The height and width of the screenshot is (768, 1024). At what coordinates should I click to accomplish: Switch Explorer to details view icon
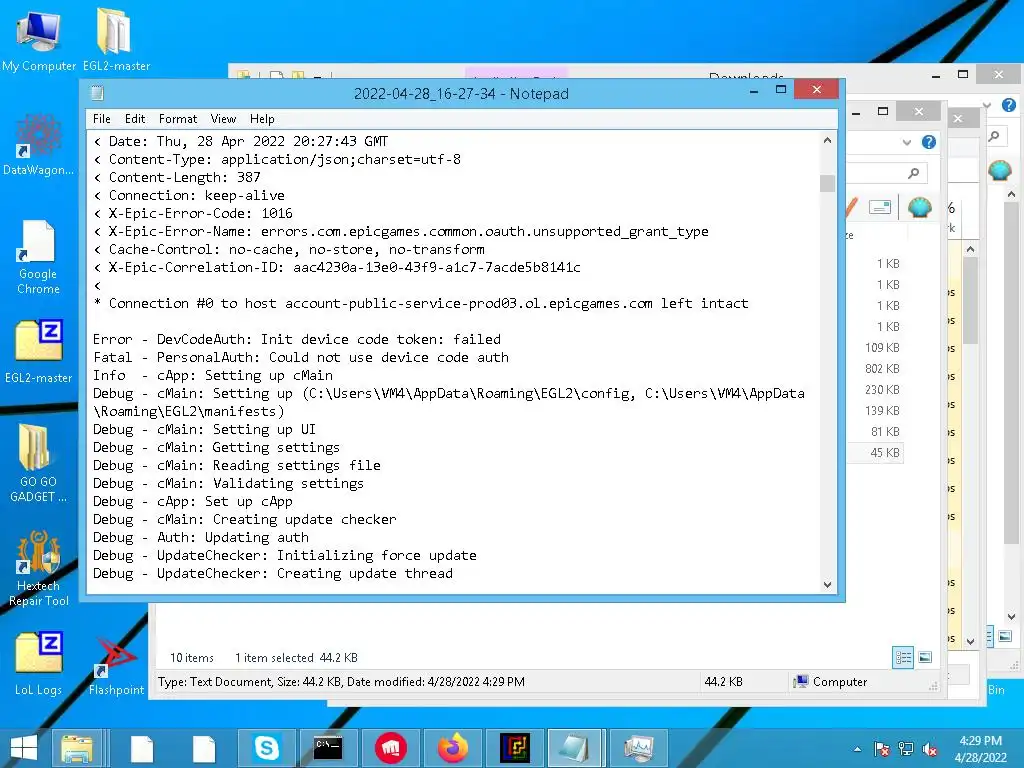[x=903, y=658]
